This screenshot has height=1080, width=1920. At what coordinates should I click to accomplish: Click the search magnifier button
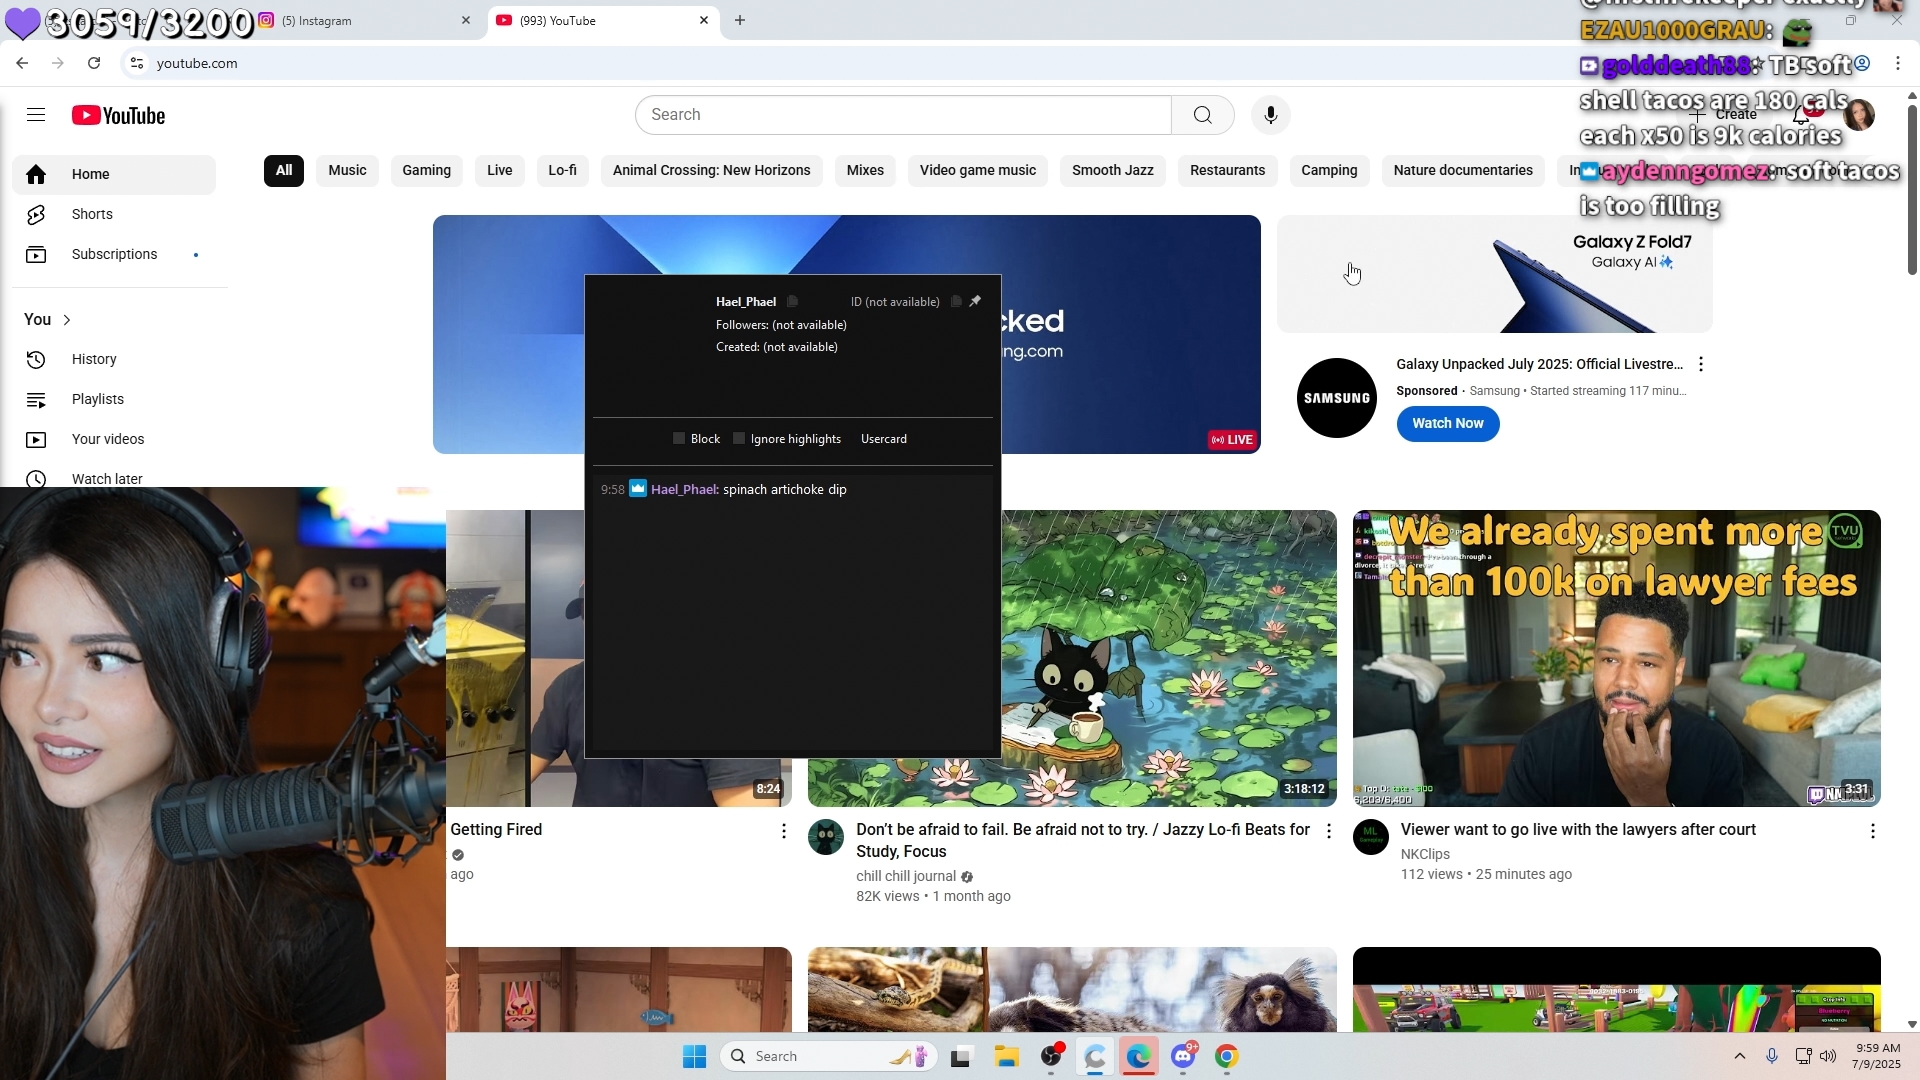tap(1203, 115)
